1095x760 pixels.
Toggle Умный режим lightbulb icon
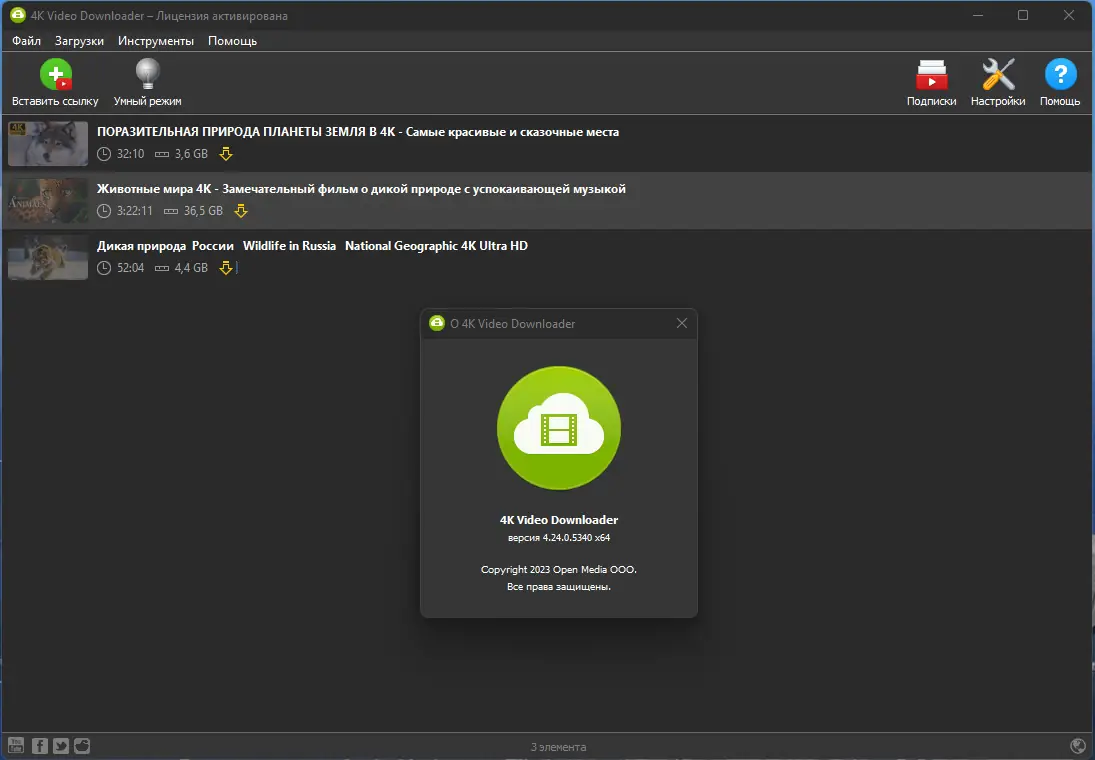147,74
